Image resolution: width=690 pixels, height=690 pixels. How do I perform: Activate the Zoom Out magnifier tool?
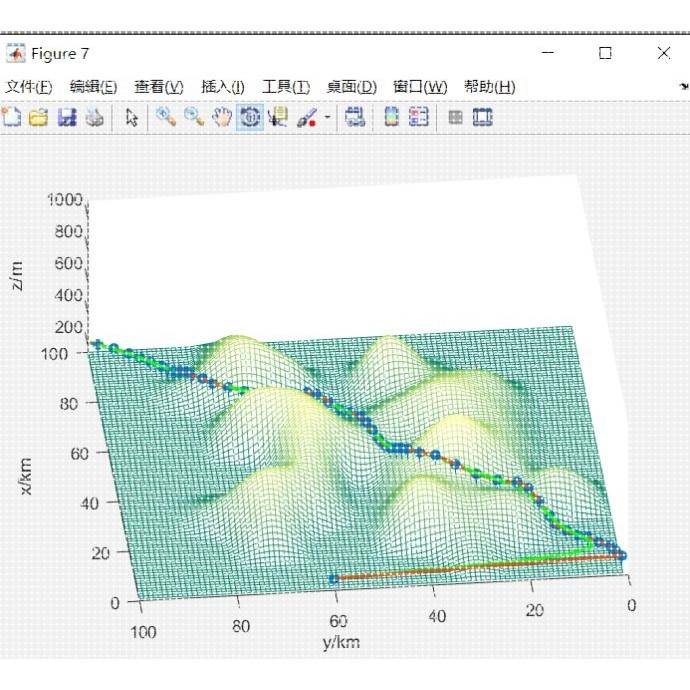point(194,117)
